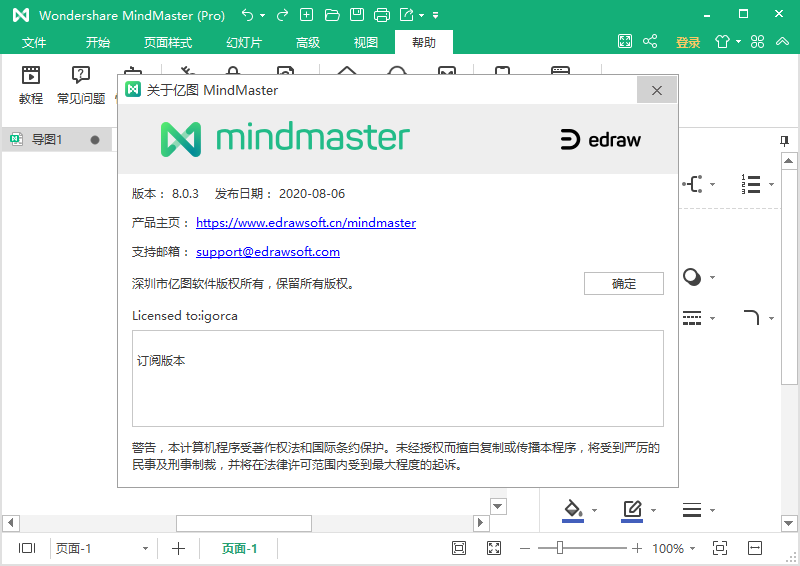Screen dimensions: 800x566
Task: Open the branch connector style dropdown arrow
Action: click(713, 184)
